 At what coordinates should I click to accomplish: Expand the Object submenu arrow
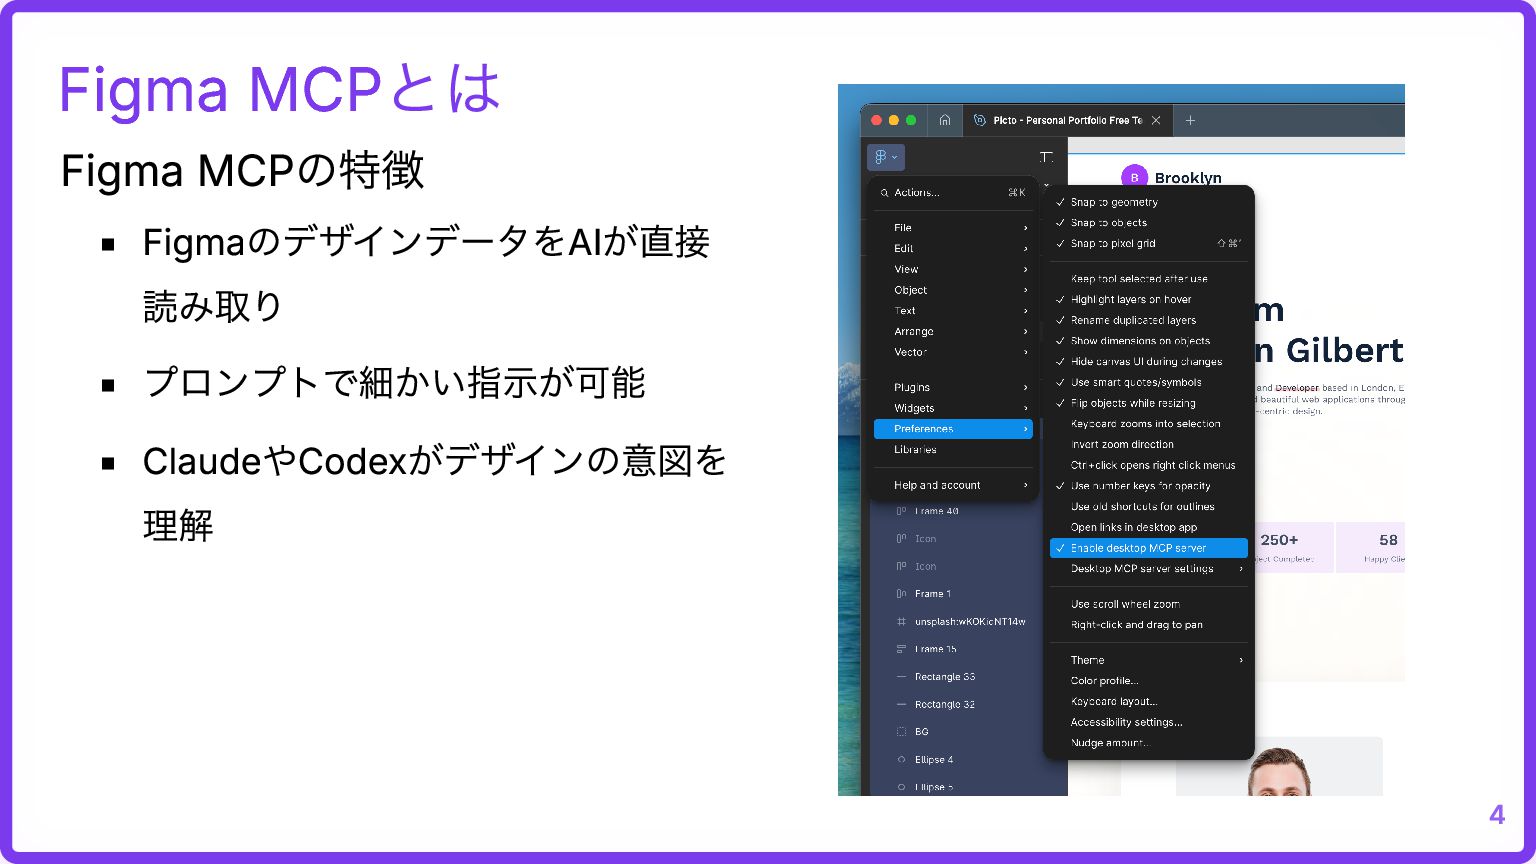[x=1026, y=290]
